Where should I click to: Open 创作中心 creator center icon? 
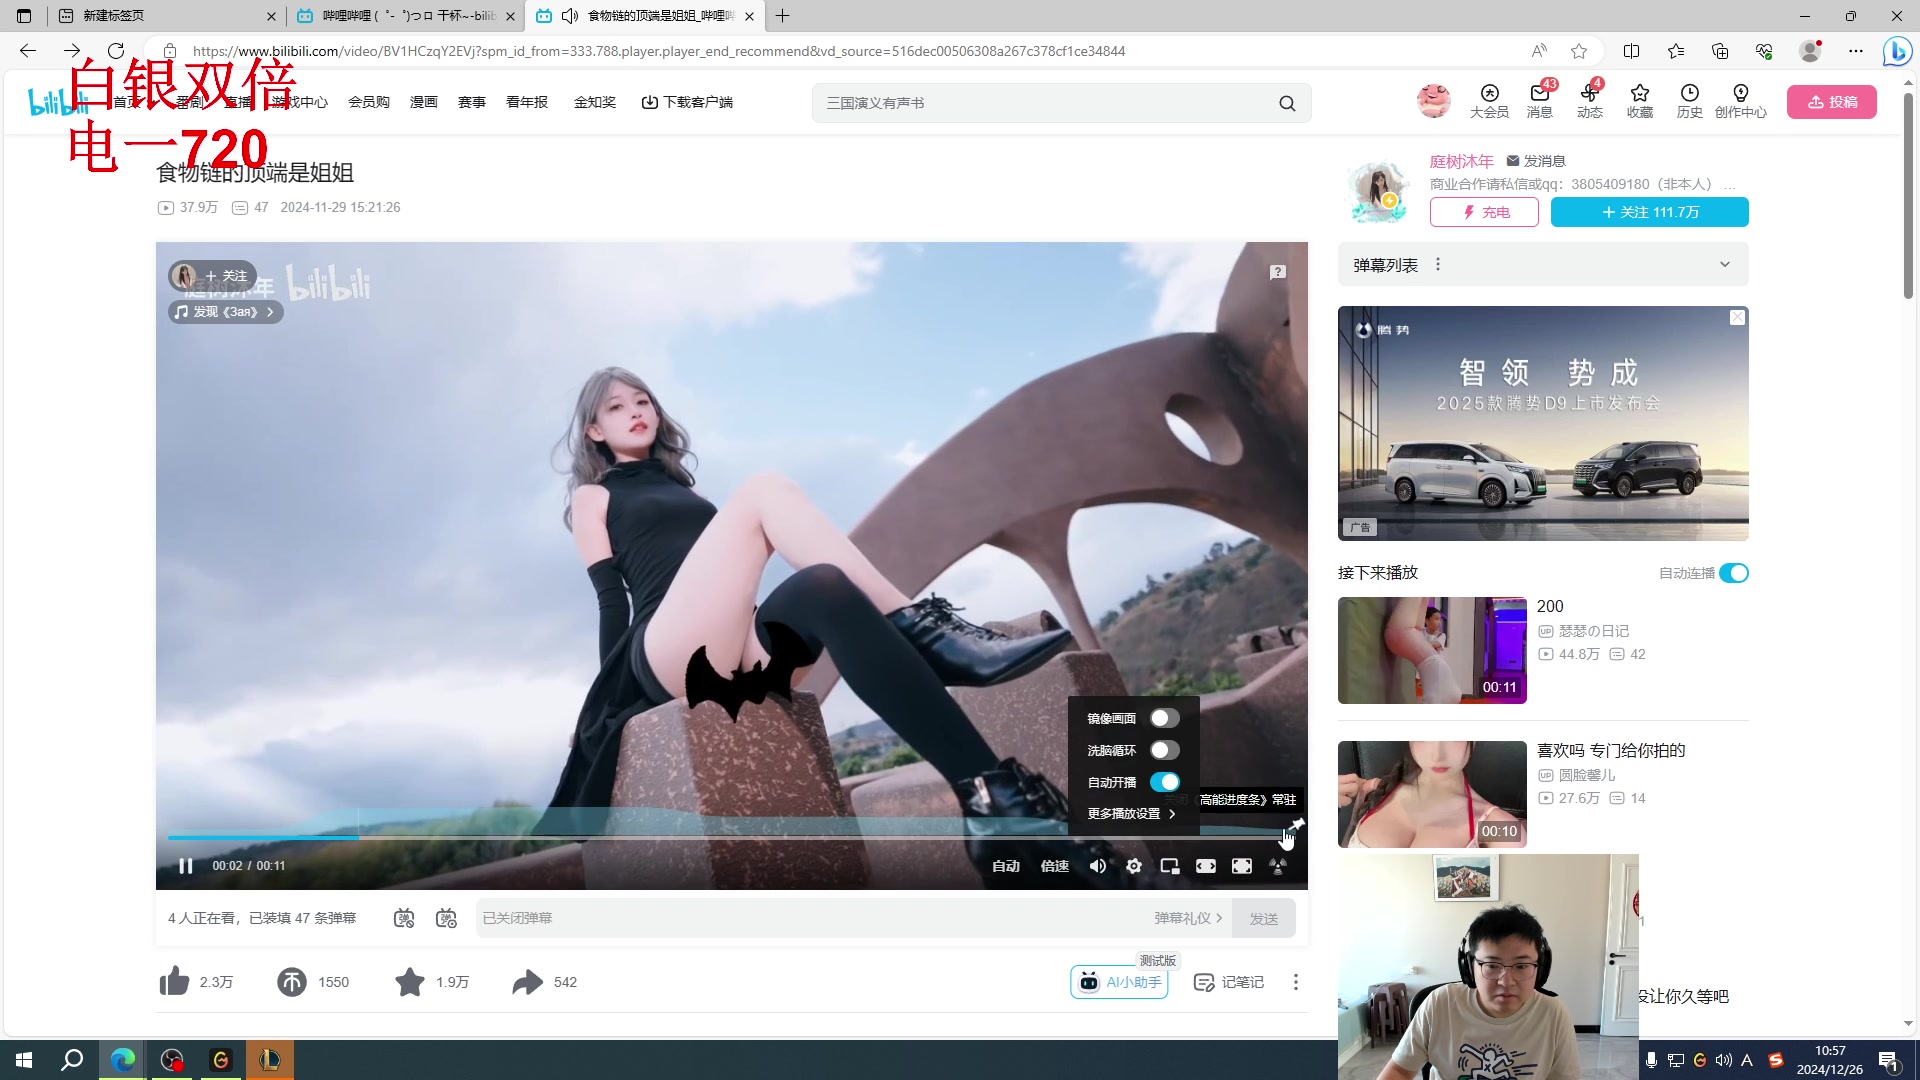[x=1741, y=101]
